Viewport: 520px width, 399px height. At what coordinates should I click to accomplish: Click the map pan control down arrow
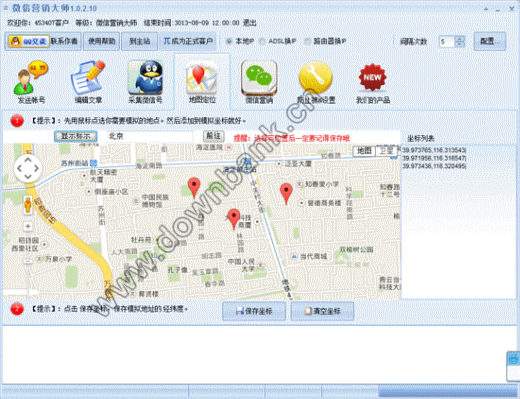point(28,176)
